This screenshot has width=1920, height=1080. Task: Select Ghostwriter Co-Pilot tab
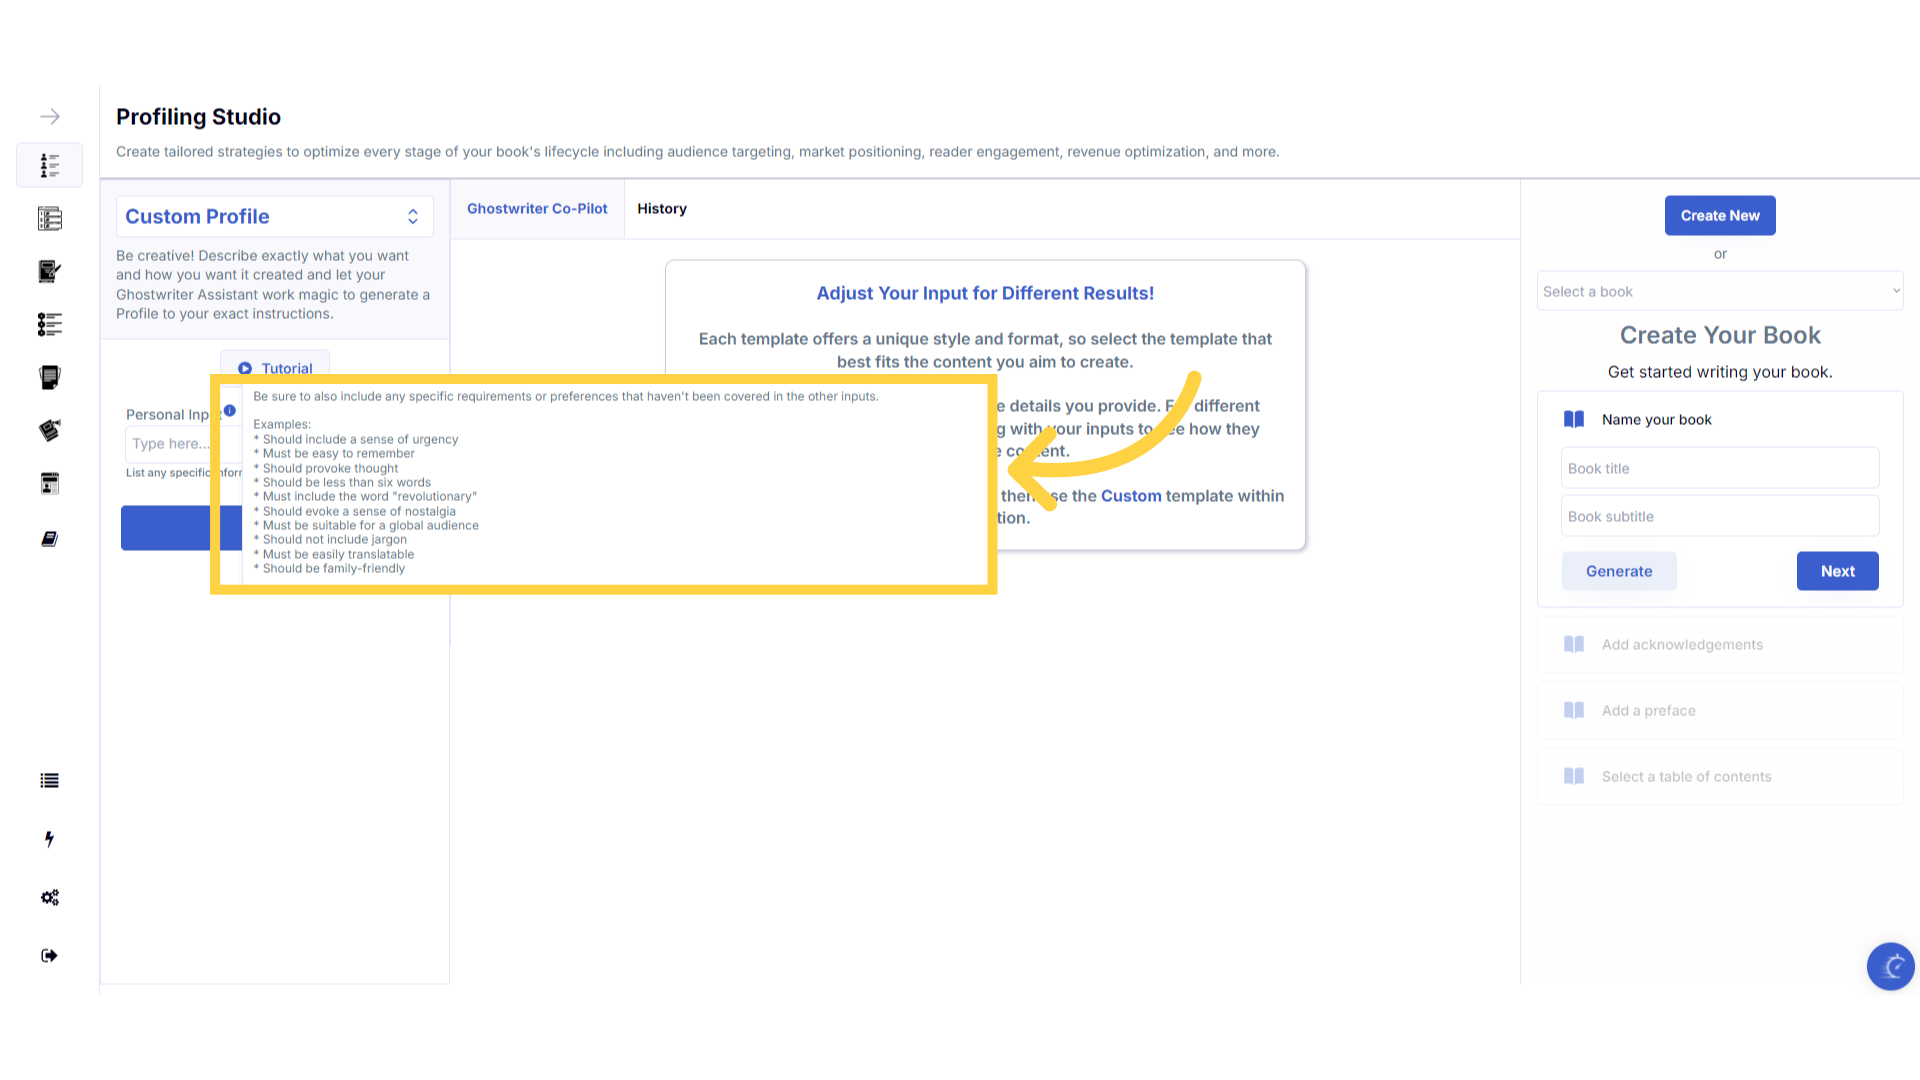coord(537,209)
